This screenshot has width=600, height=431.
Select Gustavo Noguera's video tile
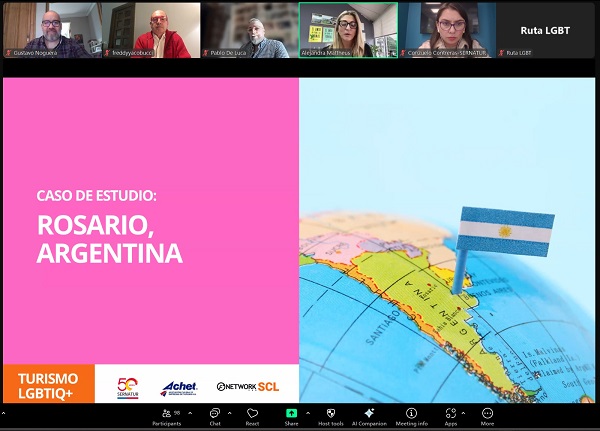pos(50,29)
